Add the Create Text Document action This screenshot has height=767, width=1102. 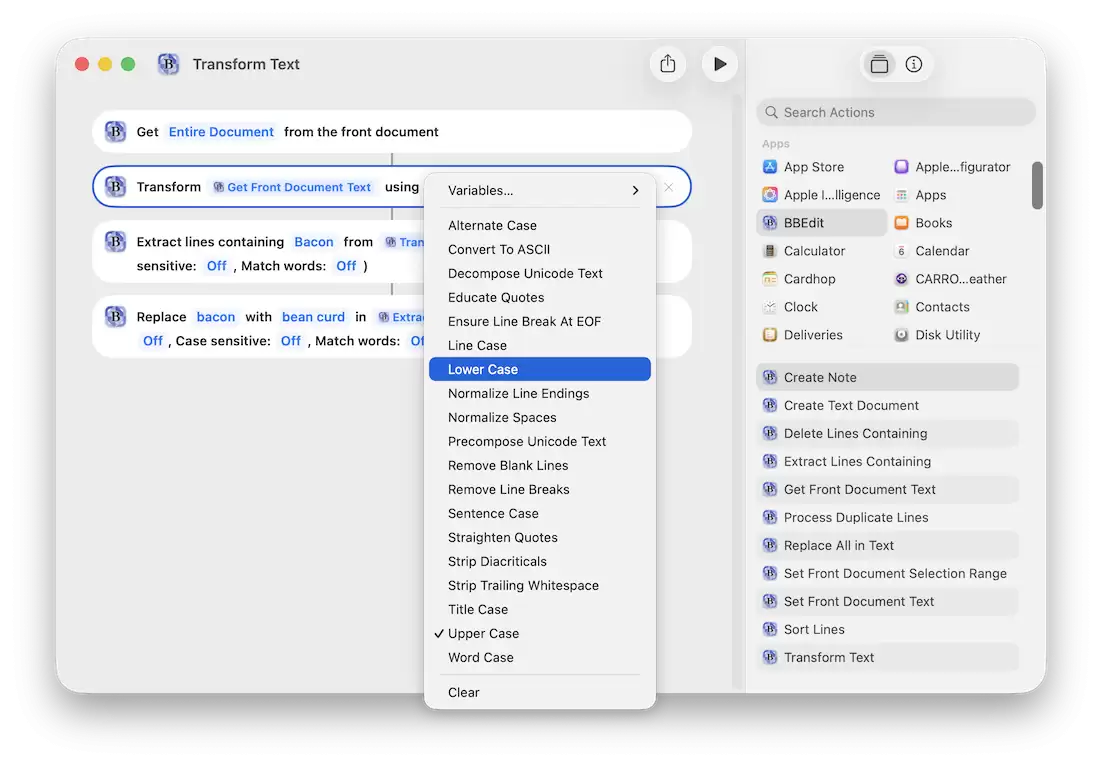click(888, 406)
